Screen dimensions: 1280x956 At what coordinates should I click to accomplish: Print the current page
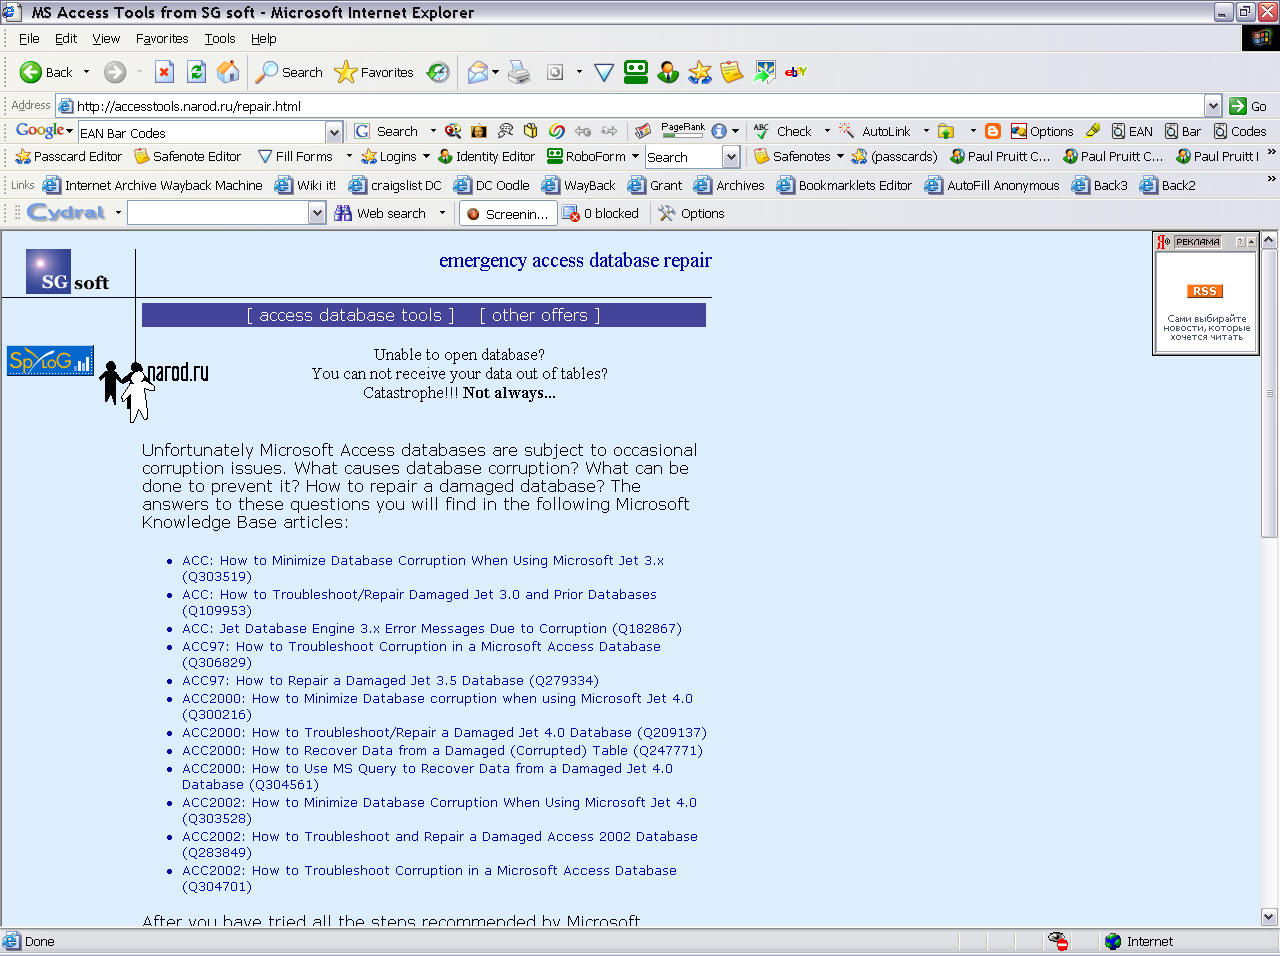click(519, 72)
